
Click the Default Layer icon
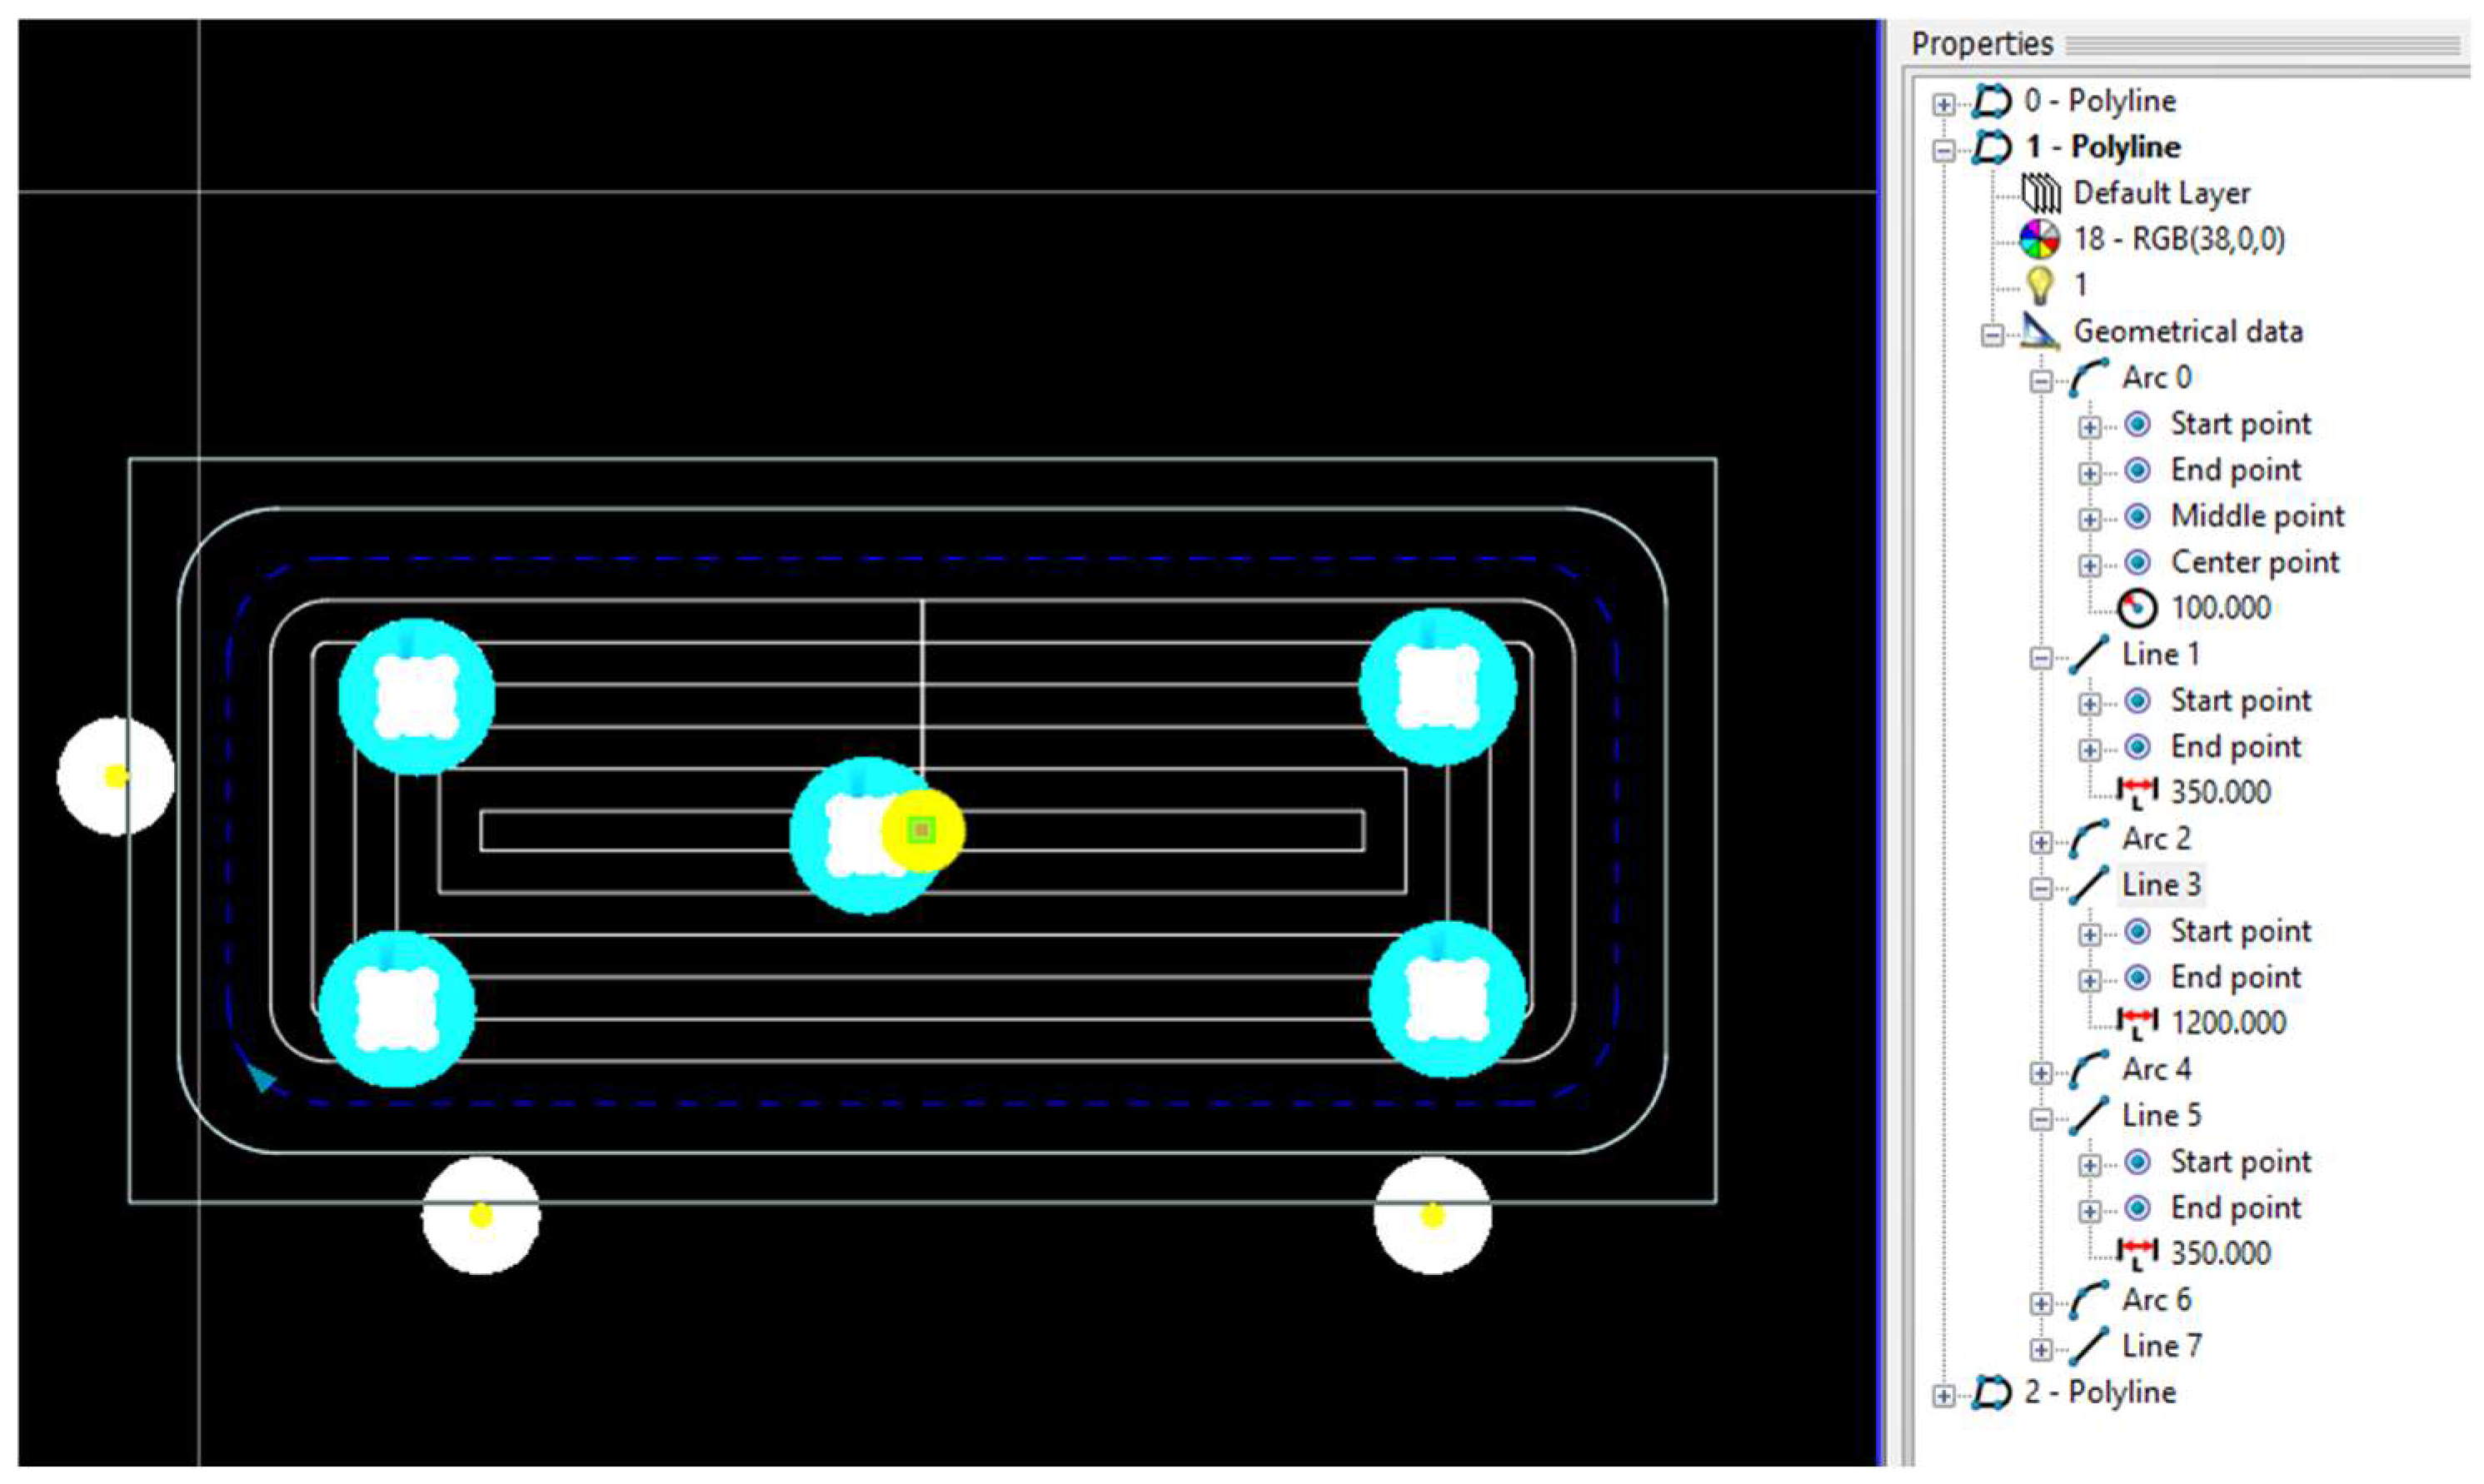2041,193
